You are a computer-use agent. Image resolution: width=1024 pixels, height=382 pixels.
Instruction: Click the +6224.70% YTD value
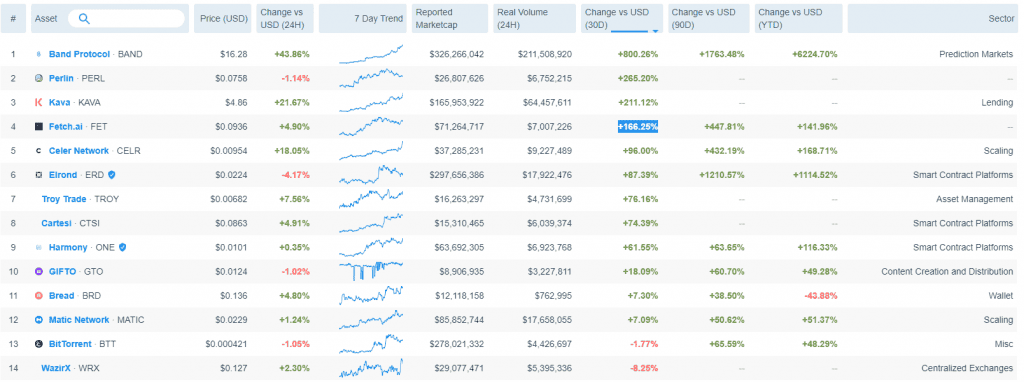pos(814,54)
